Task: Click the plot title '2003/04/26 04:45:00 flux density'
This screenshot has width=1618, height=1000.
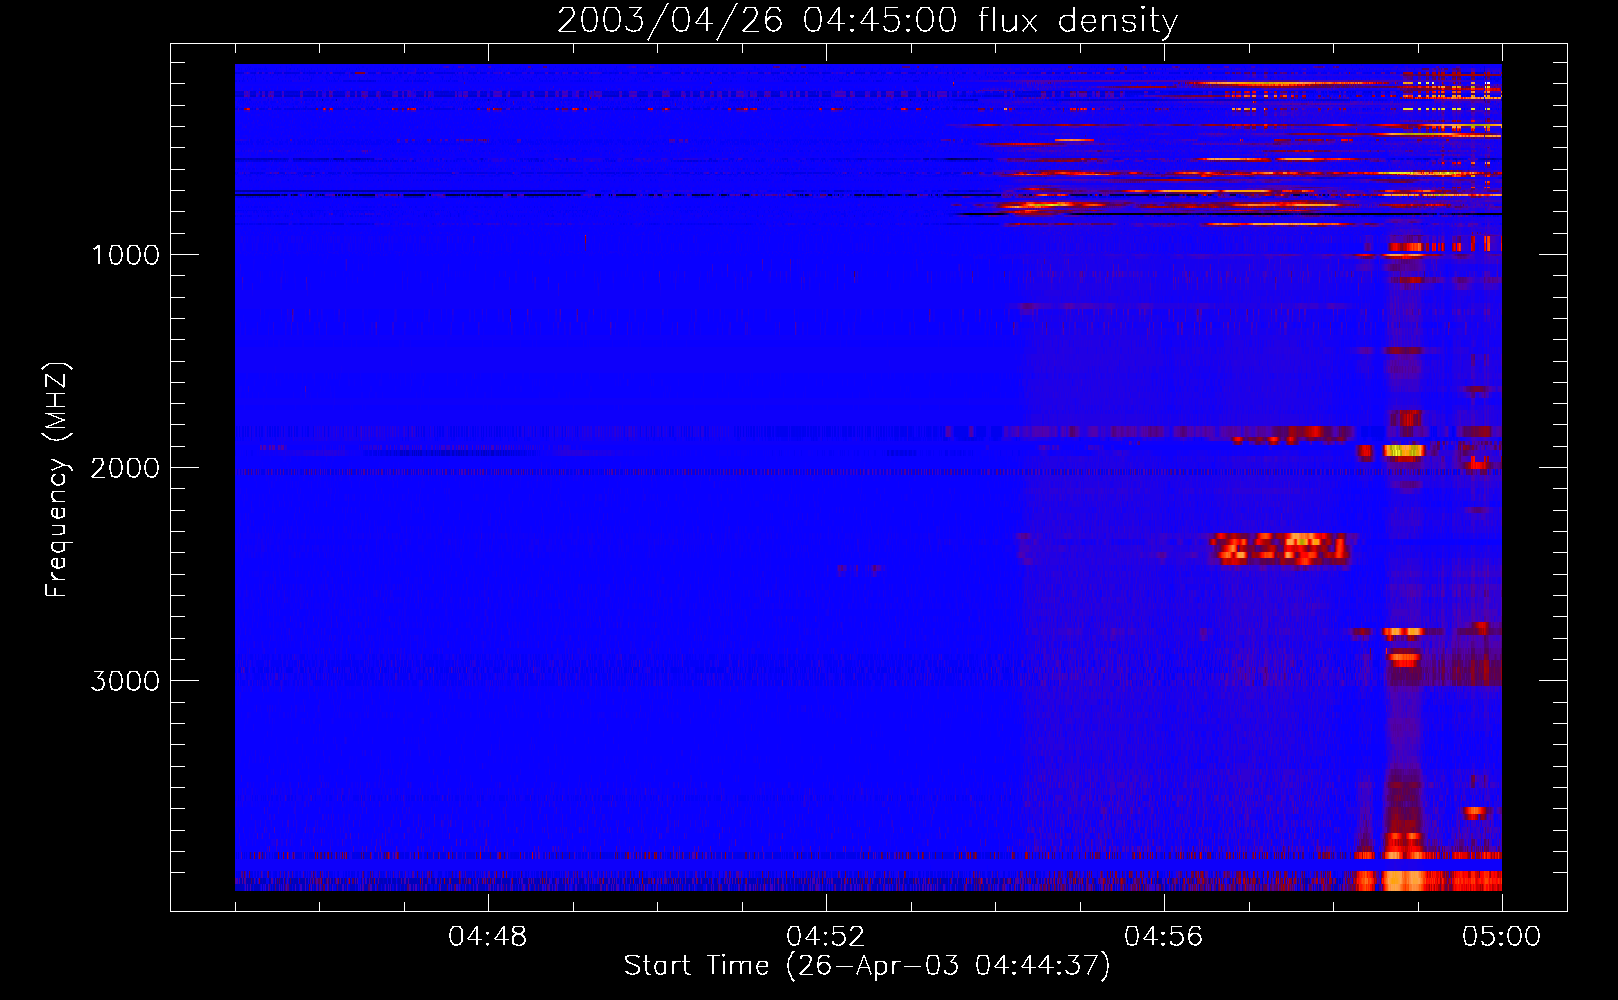Action: [867, 21]
